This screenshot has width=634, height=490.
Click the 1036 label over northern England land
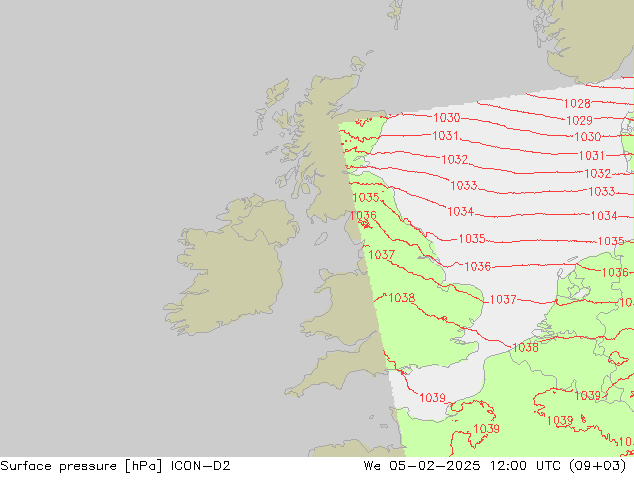coord(363,215)
